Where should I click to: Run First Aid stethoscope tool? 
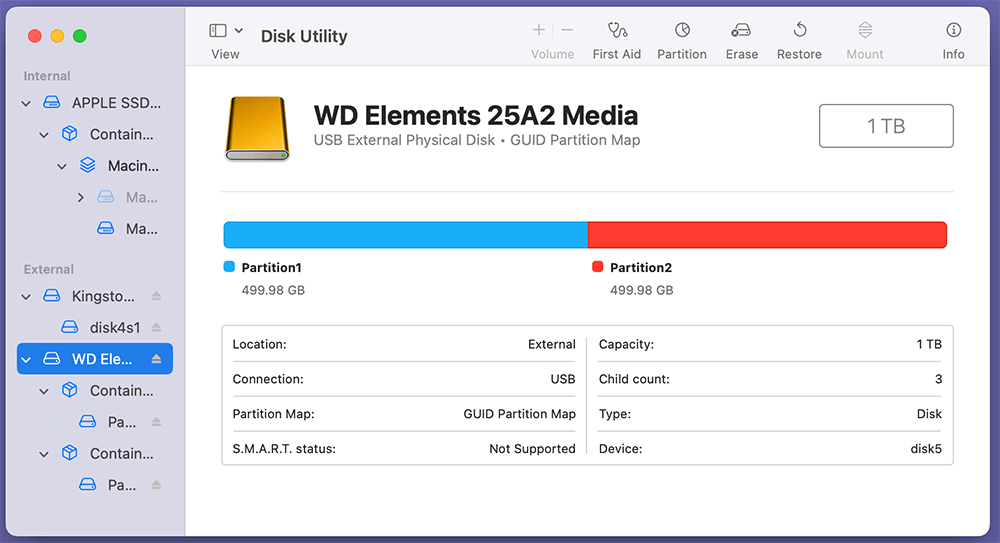point(617,30)
